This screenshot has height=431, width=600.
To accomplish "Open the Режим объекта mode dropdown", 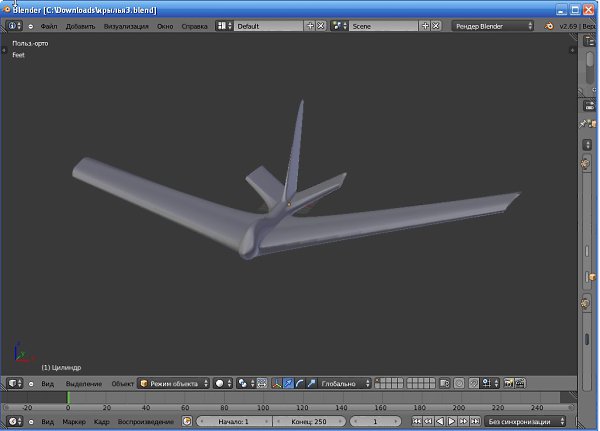I will pos(173,383).
